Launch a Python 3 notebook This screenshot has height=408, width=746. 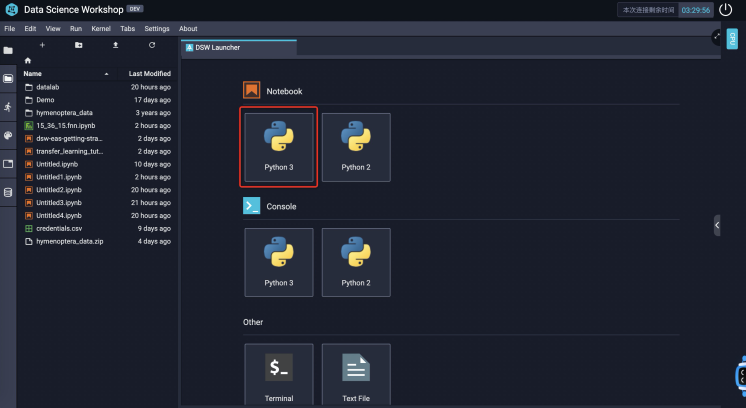(279, 147)
